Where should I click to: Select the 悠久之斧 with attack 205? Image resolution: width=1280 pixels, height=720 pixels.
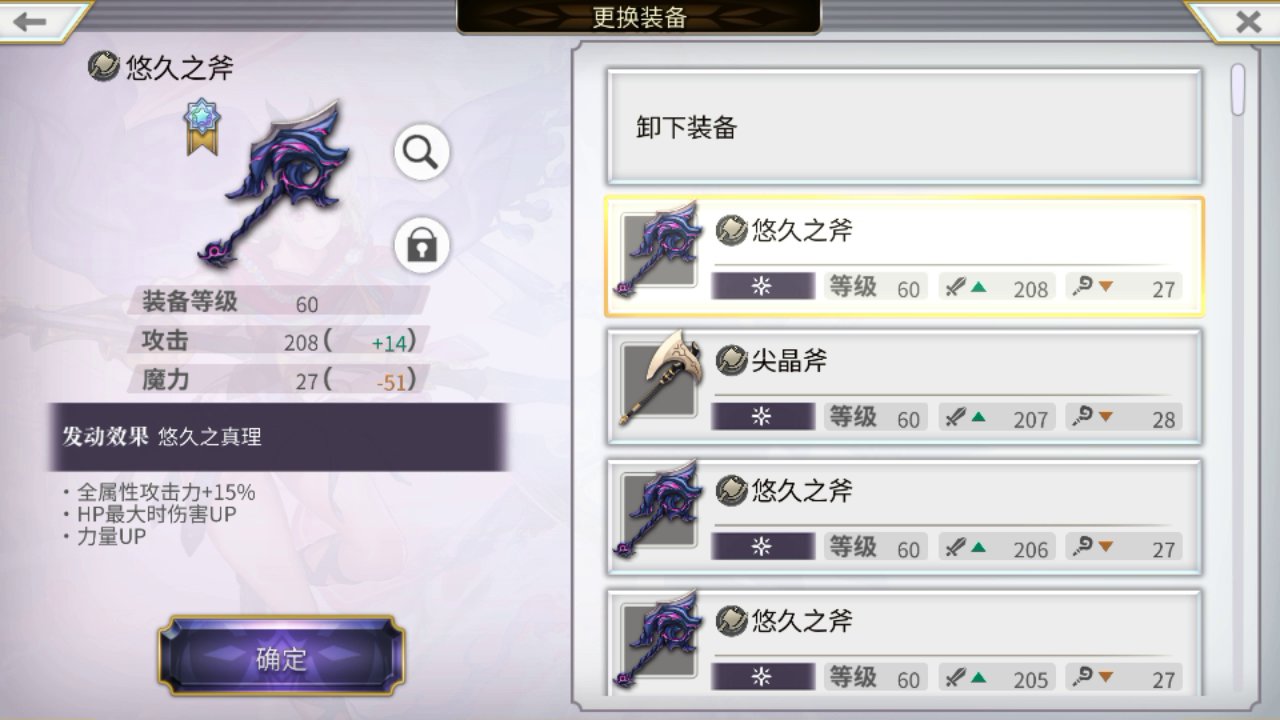(904, 641)
